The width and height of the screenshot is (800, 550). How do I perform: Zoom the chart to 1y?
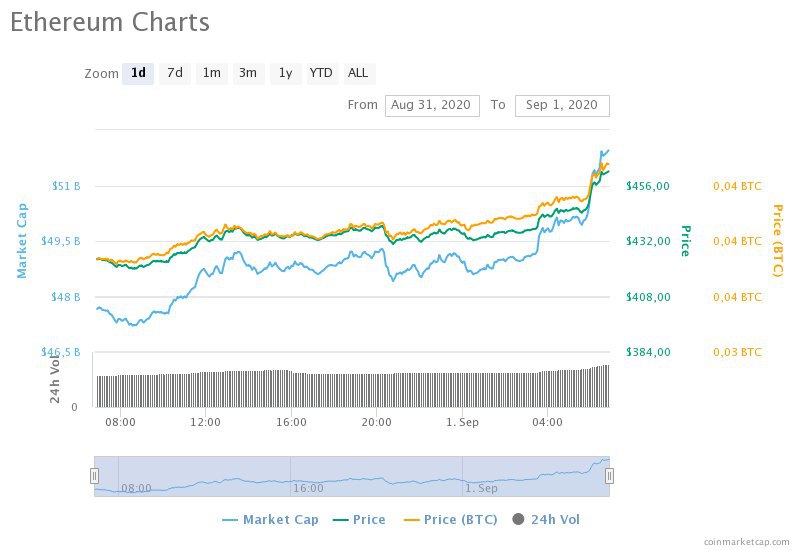[x=285, y=73]
